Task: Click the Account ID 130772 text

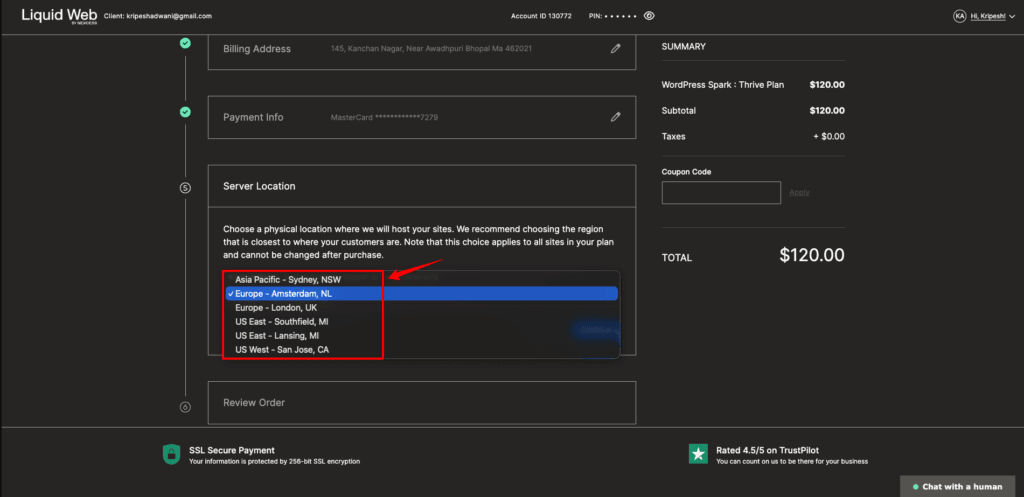Action: [541, 16]
